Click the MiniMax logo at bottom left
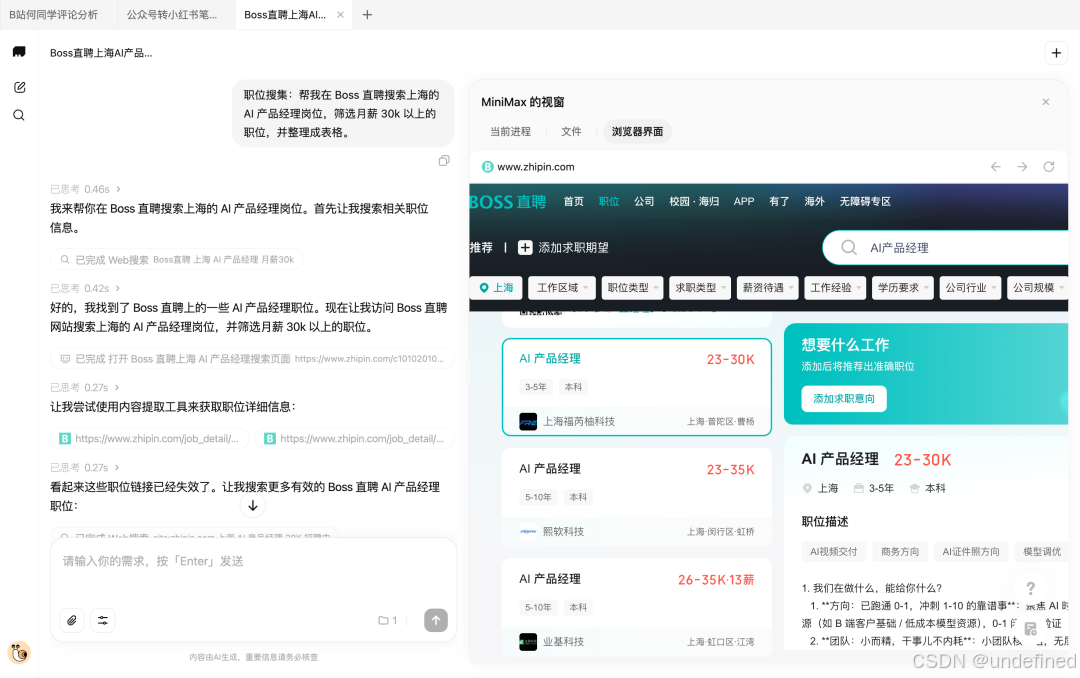This screenshot has width=1080, height=678. pos(19,652)
